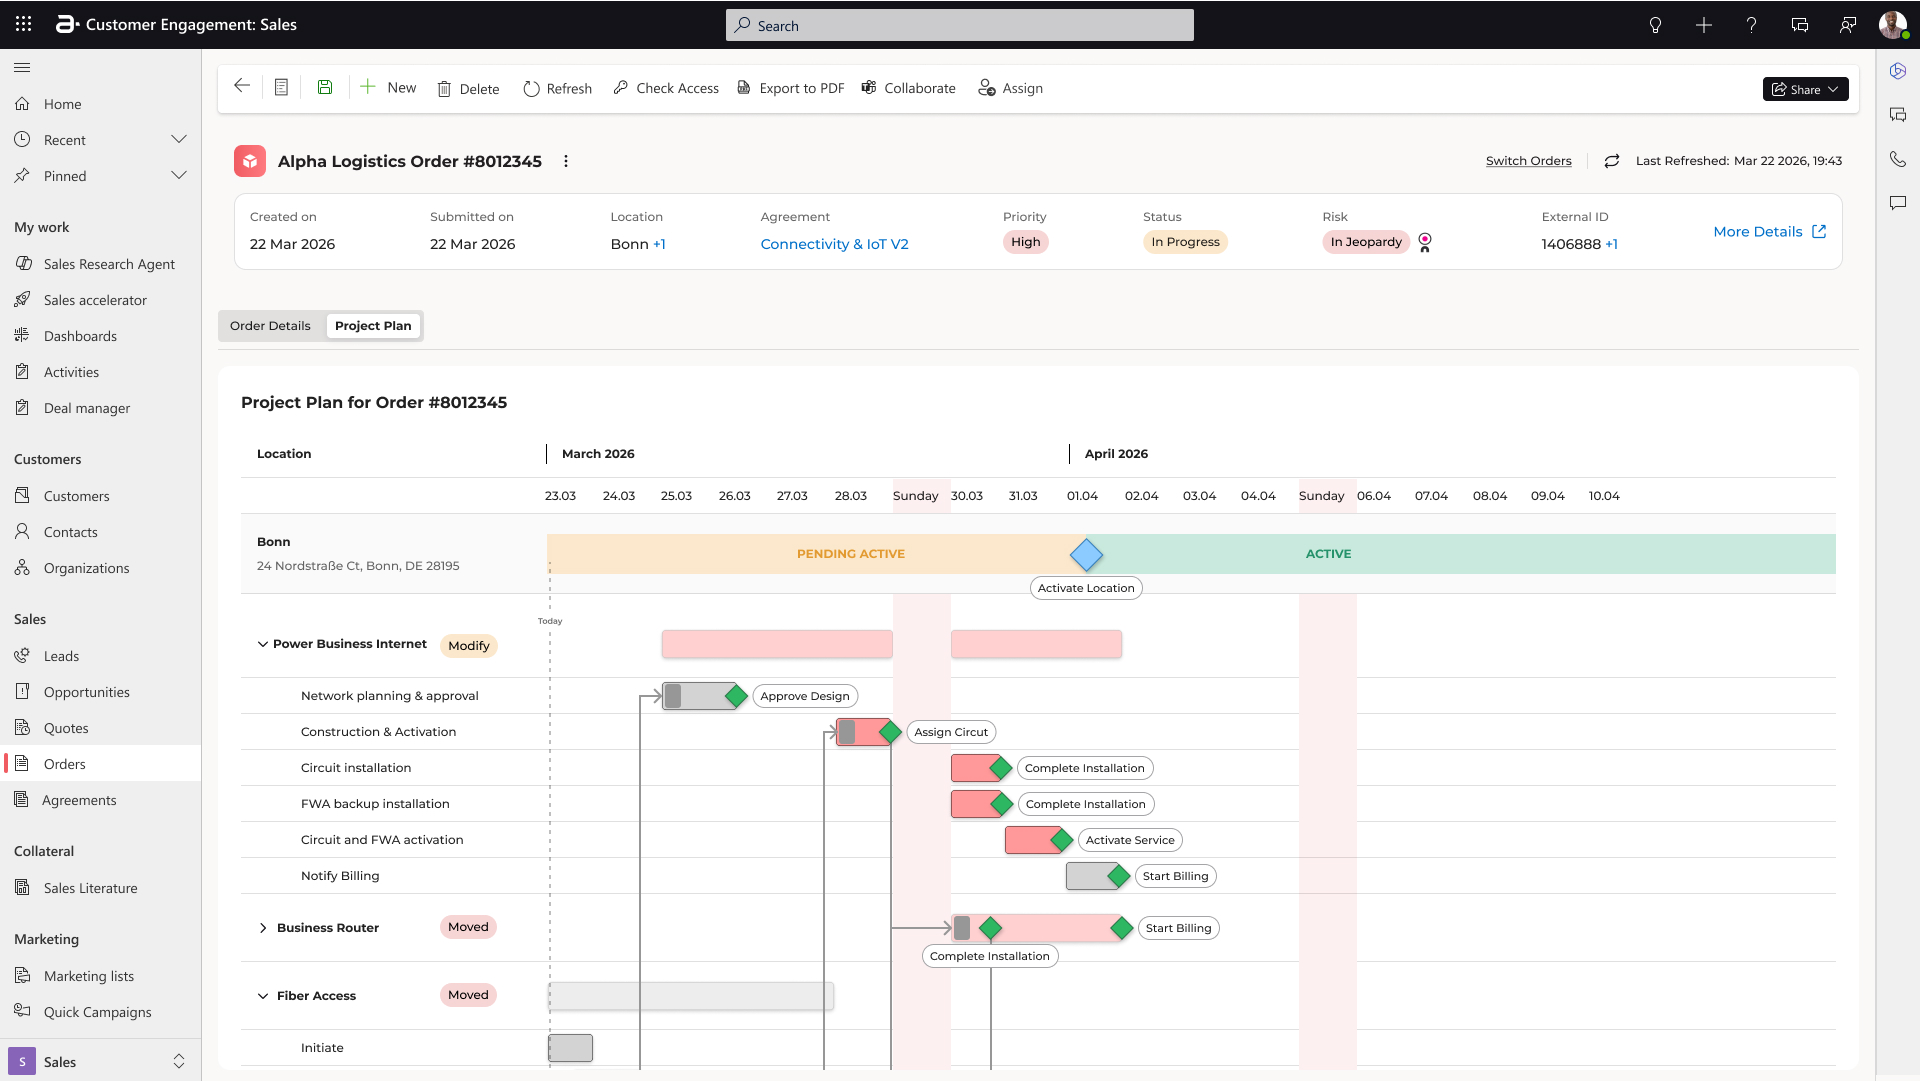Viewport: 1920px width, 1081px height.
Task: Click the More Details link
Action: click(x=1770, y=232)
